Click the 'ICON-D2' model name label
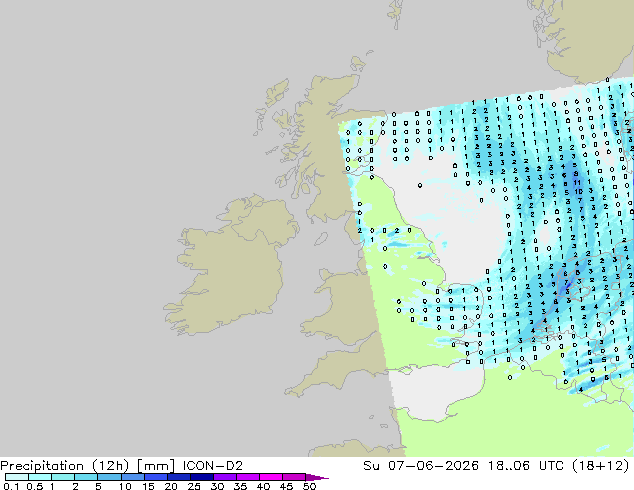The image size is (634, 490). tap(213, 466)
